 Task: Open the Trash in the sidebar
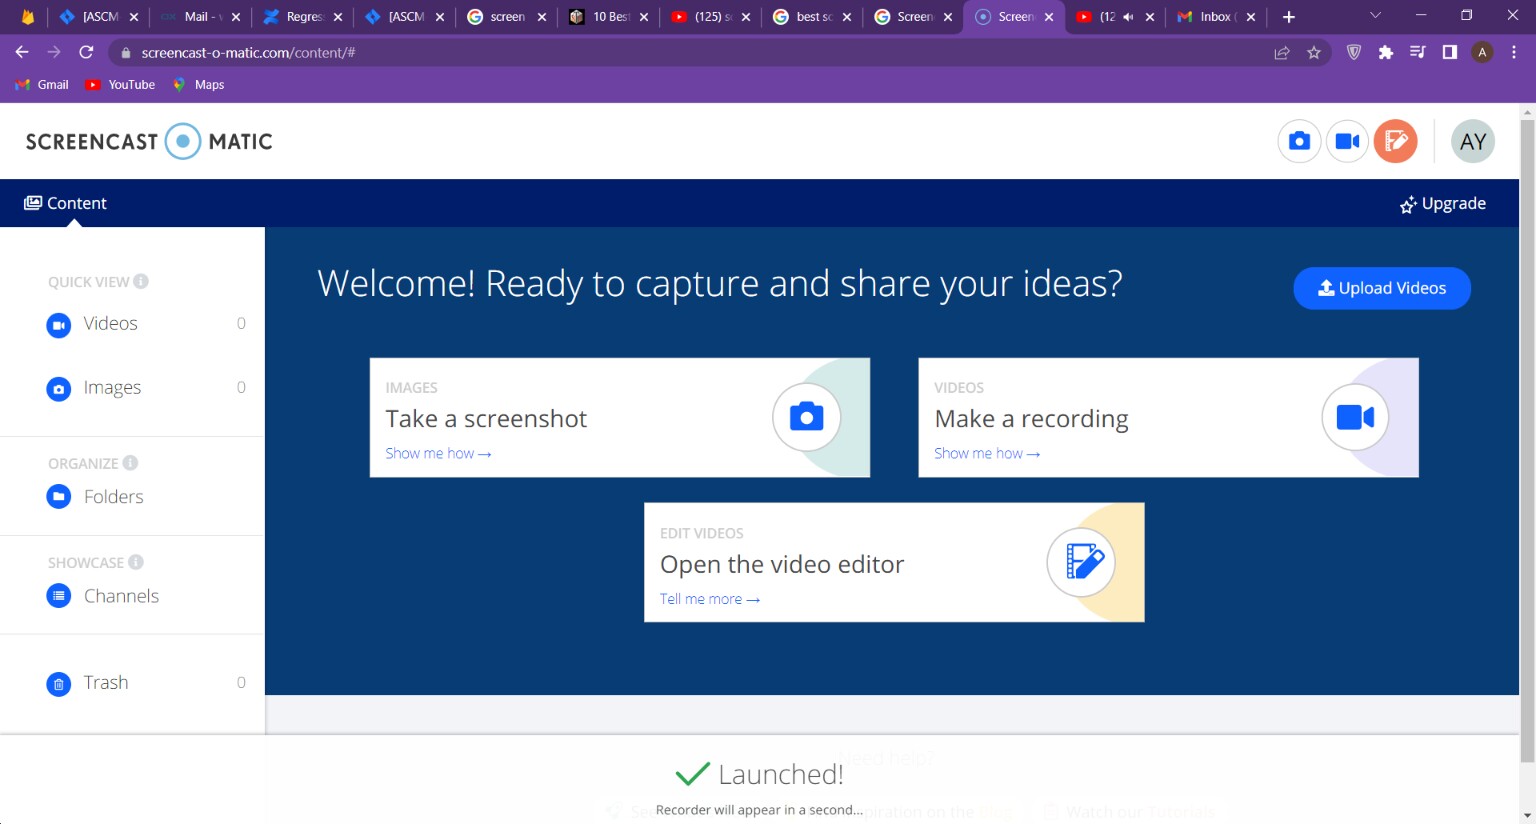(106, 682)
